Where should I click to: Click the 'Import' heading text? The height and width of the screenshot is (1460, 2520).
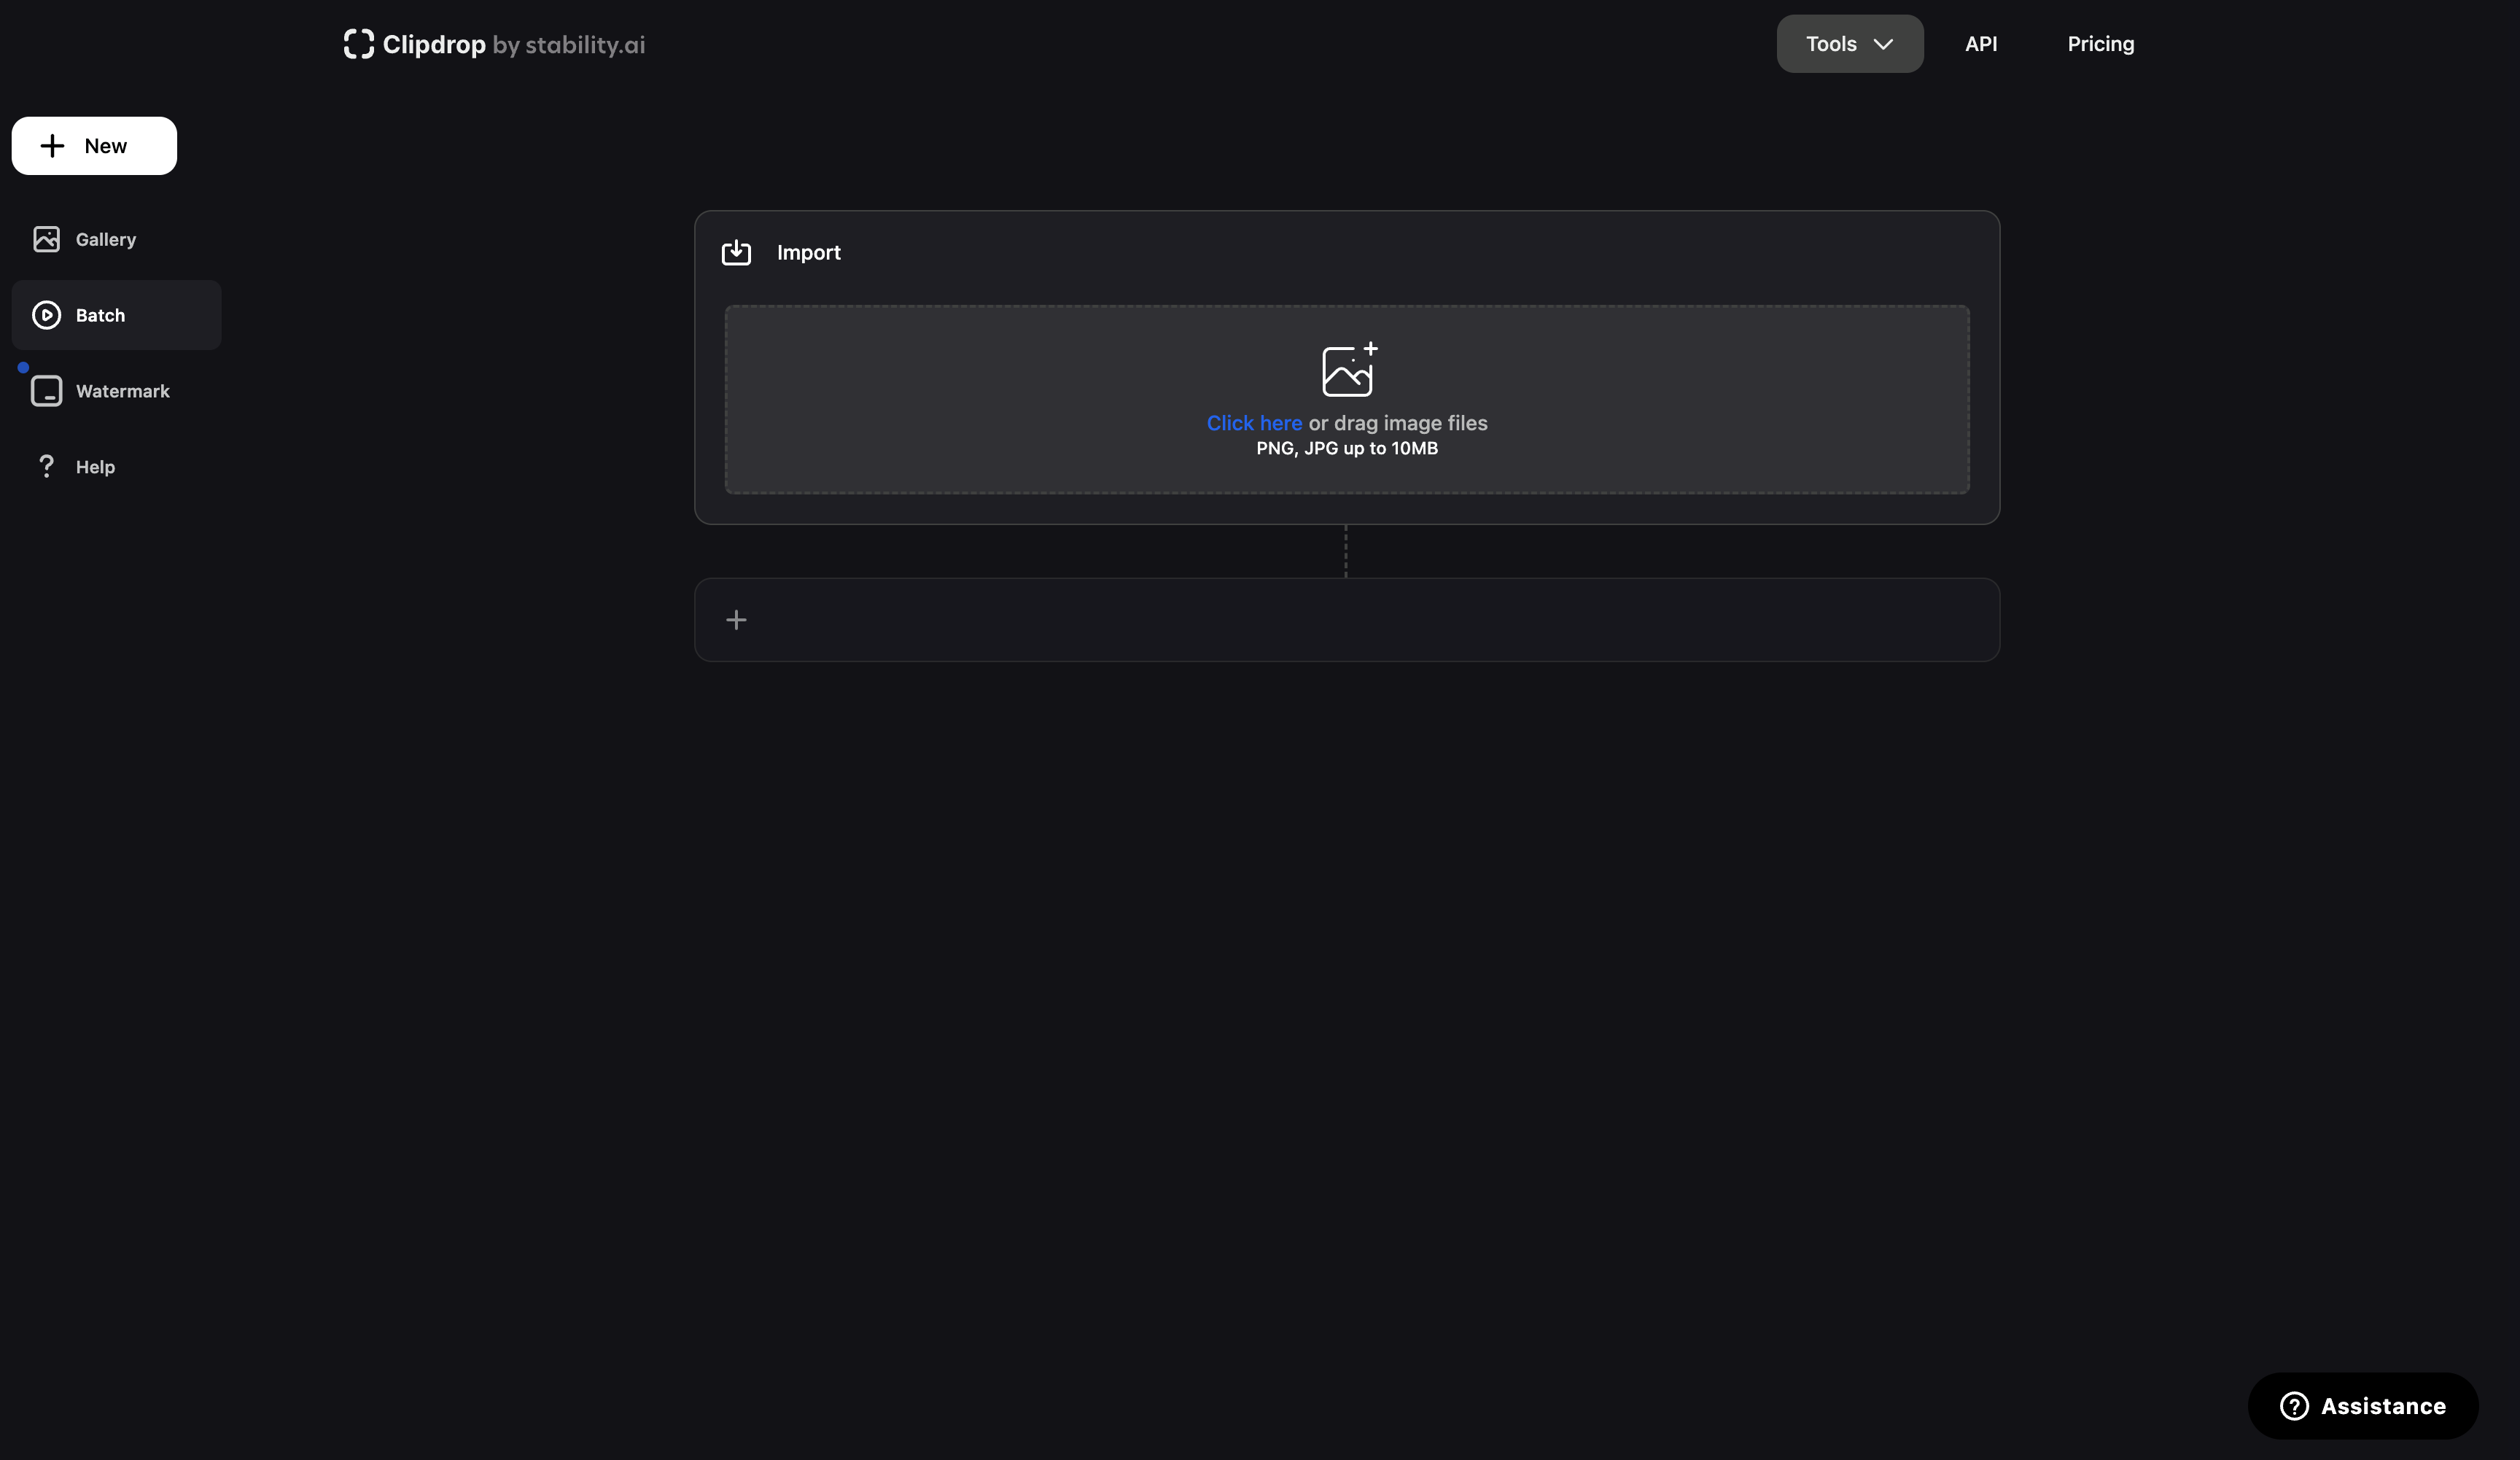[808, 253]
